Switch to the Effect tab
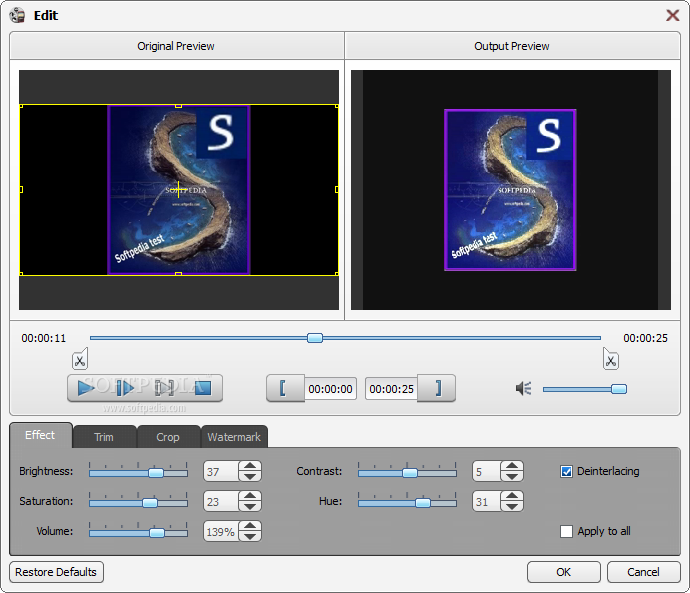 [40, 435]
